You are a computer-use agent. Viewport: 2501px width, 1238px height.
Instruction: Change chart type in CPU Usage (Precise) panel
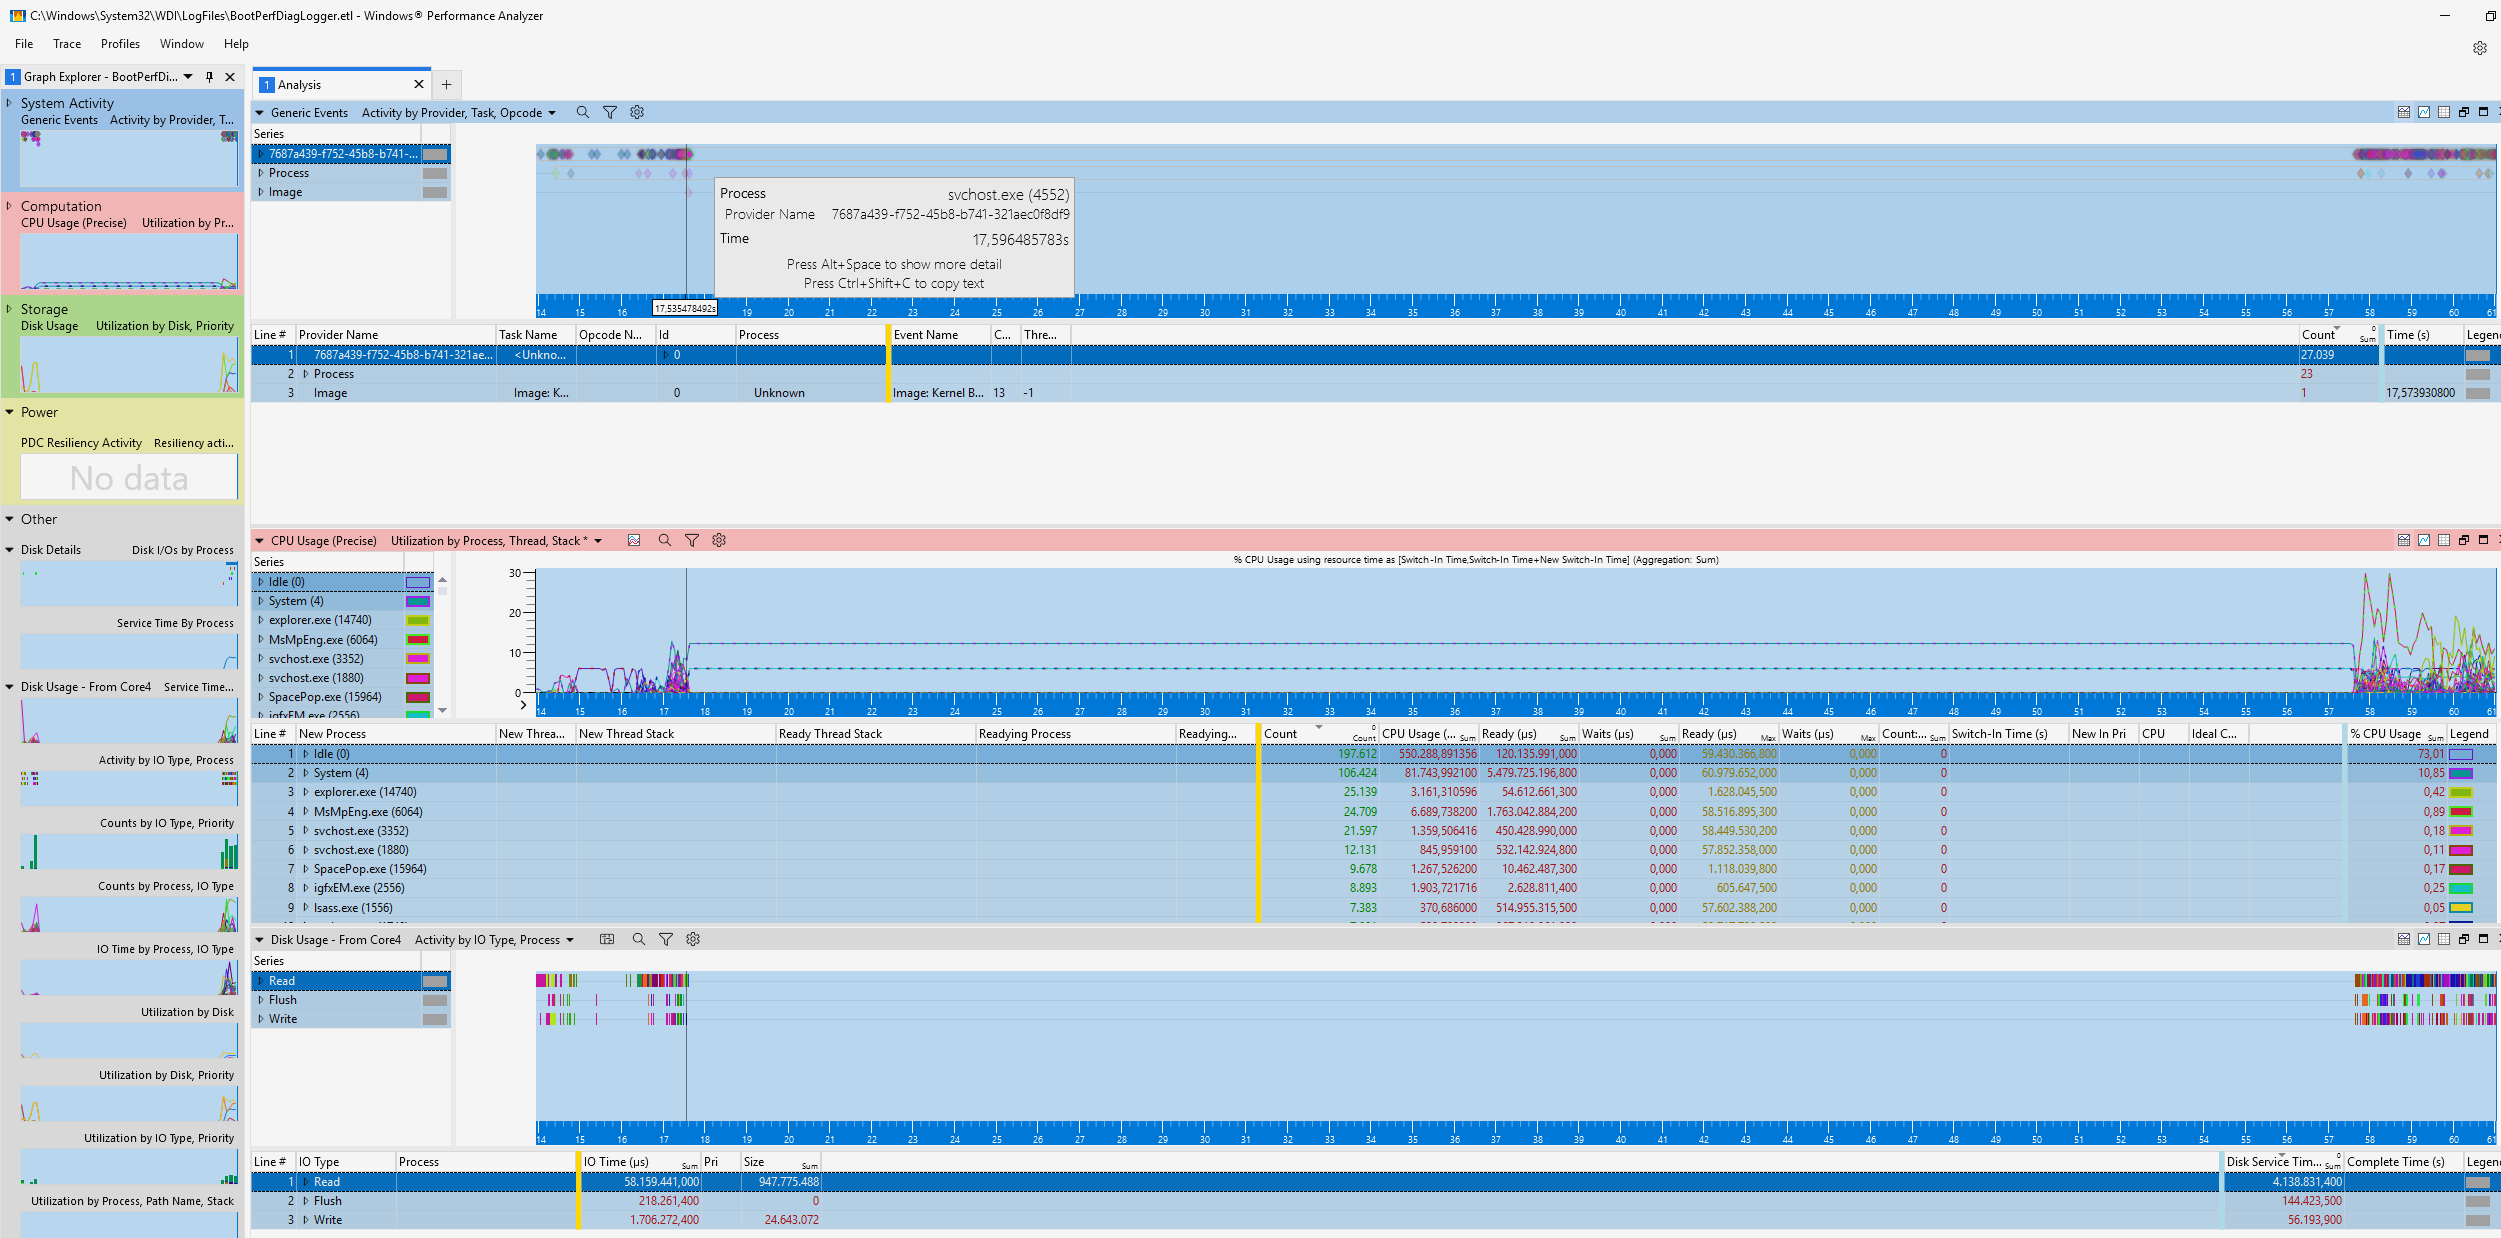coord(634,541)
